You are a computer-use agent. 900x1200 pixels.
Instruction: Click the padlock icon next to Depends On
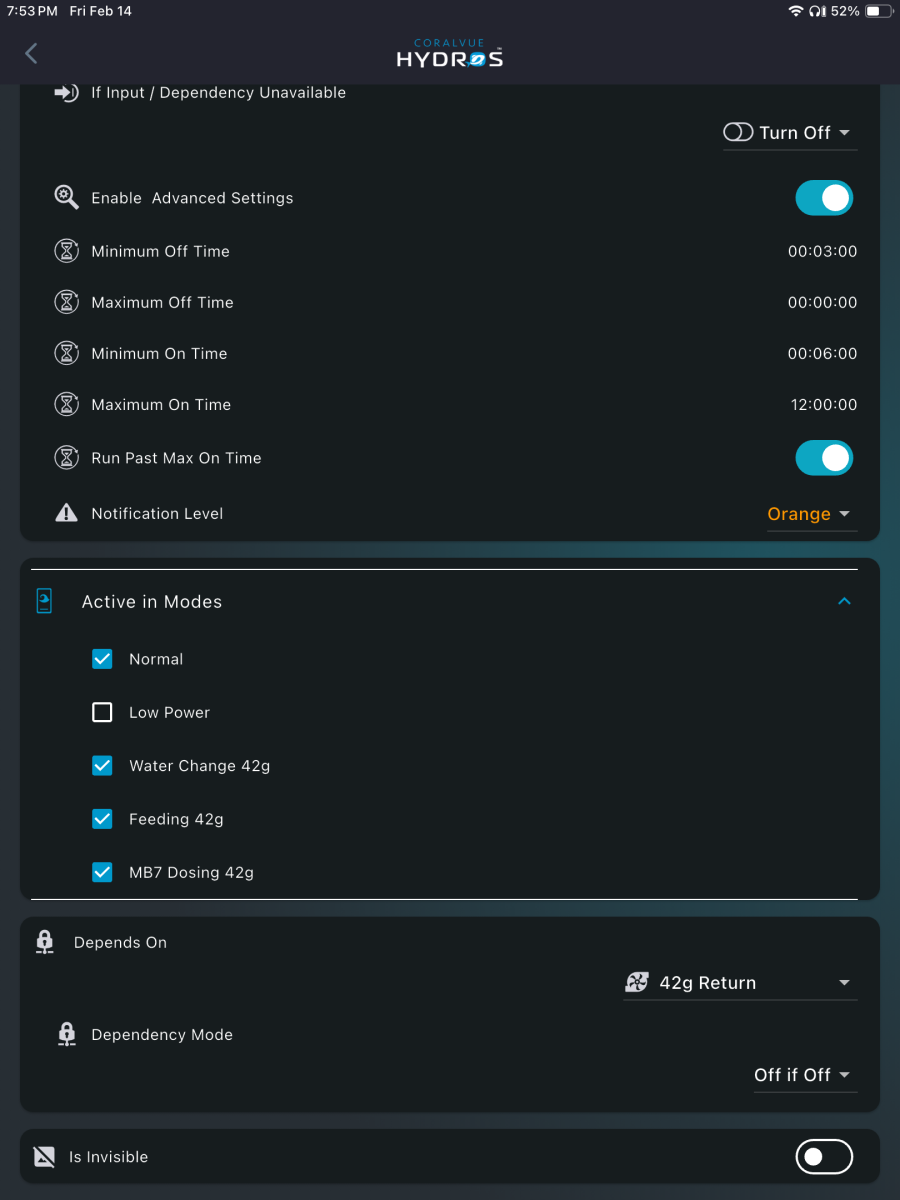44,942
